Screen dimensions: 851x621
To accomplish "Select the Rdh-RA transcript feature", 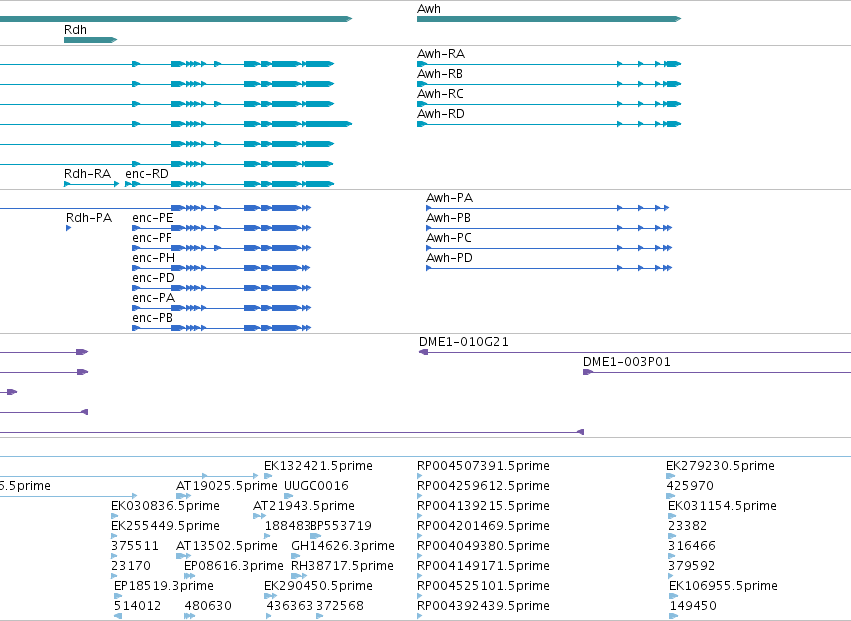I will [x=91, y=184].
